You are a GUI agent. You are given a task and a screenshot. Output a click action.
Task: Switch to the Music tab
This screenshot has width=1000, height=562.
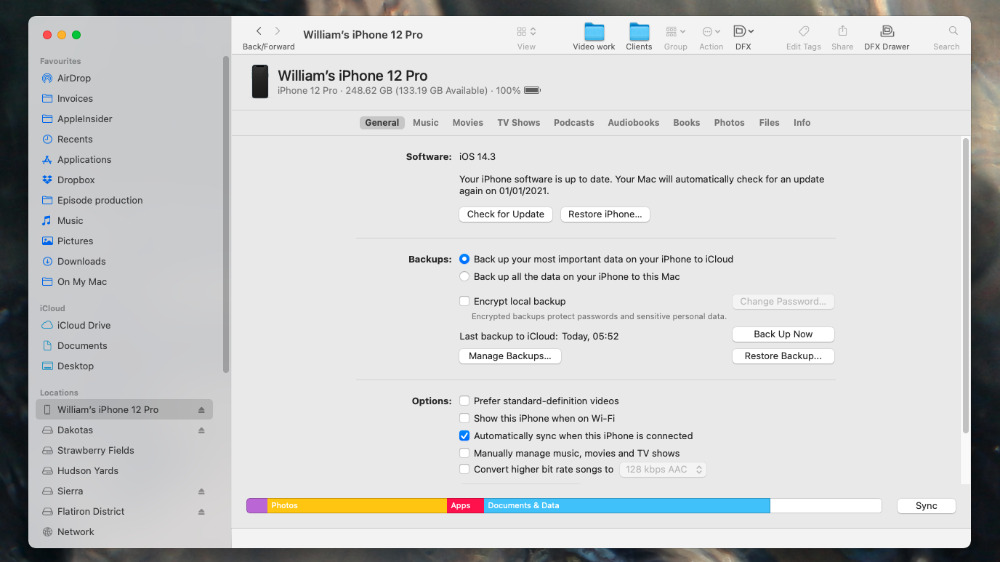click(x=425, y=122)
